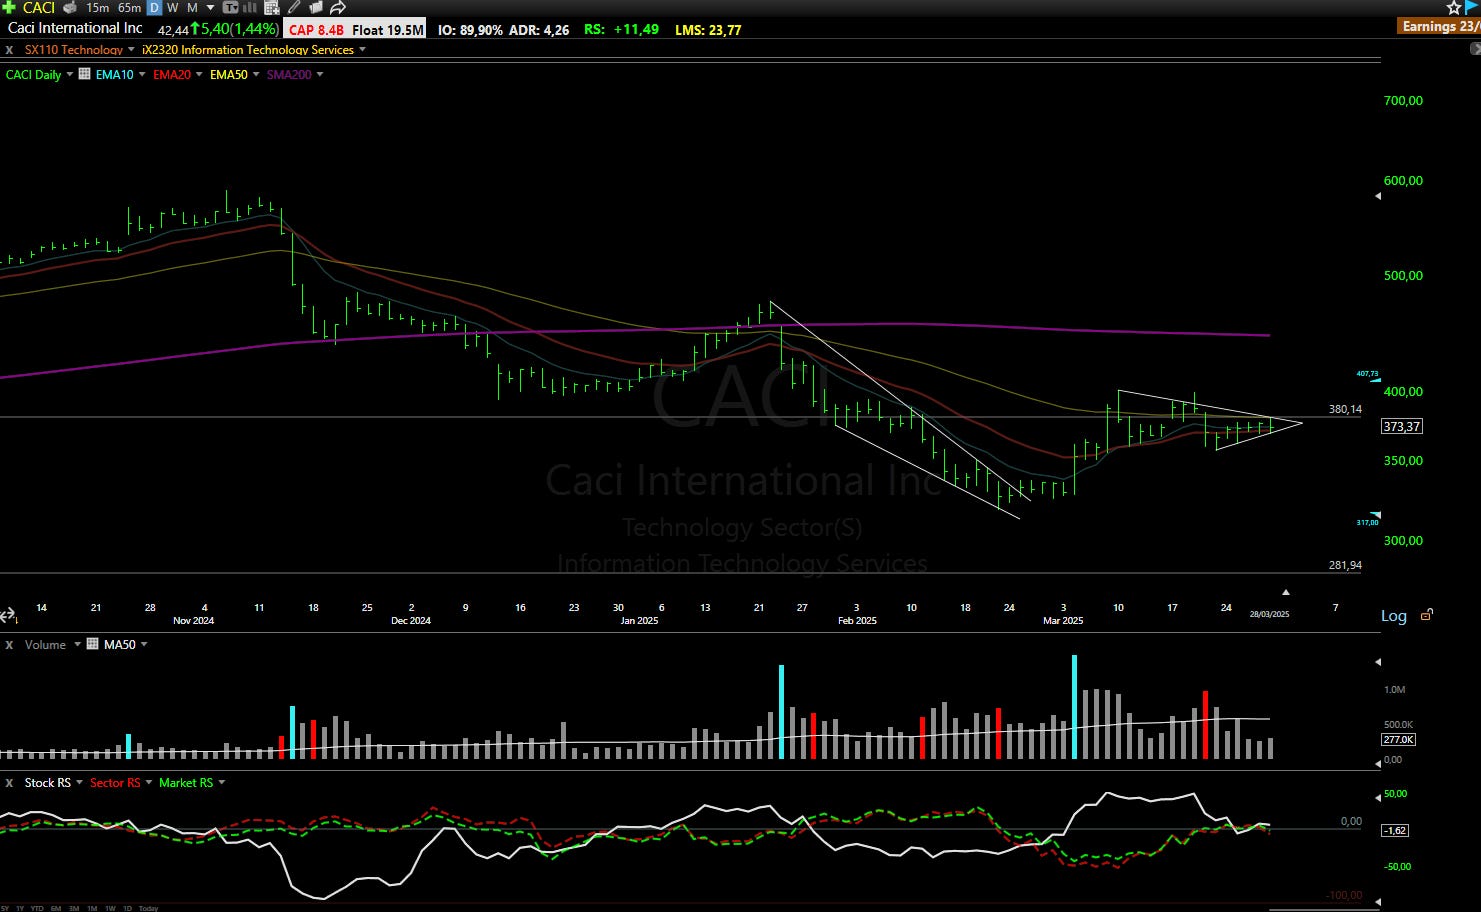The width and height of the screenshot is (1481, 912).
Task: Switch to the 65m timeframe
Action: pos(129,7)
